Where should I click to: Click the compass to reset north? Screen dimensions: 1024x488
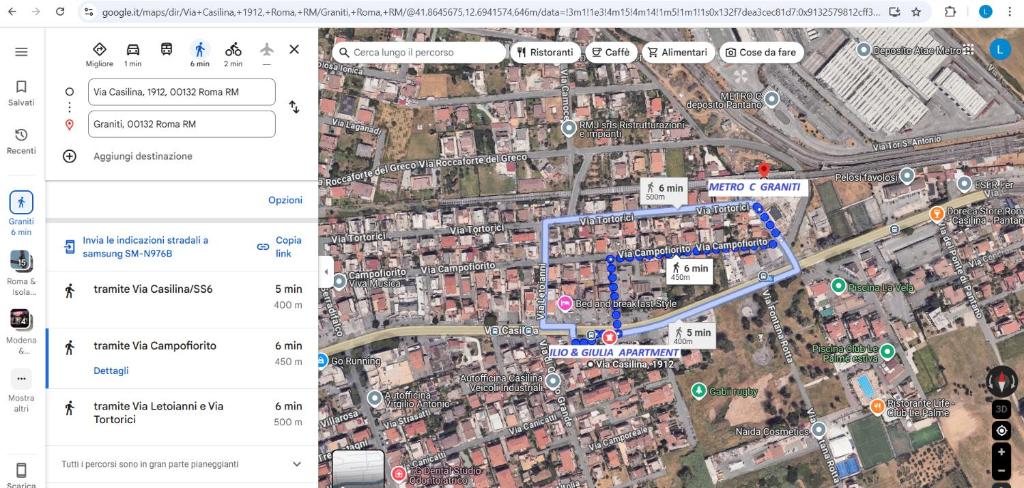[1001, 380]
